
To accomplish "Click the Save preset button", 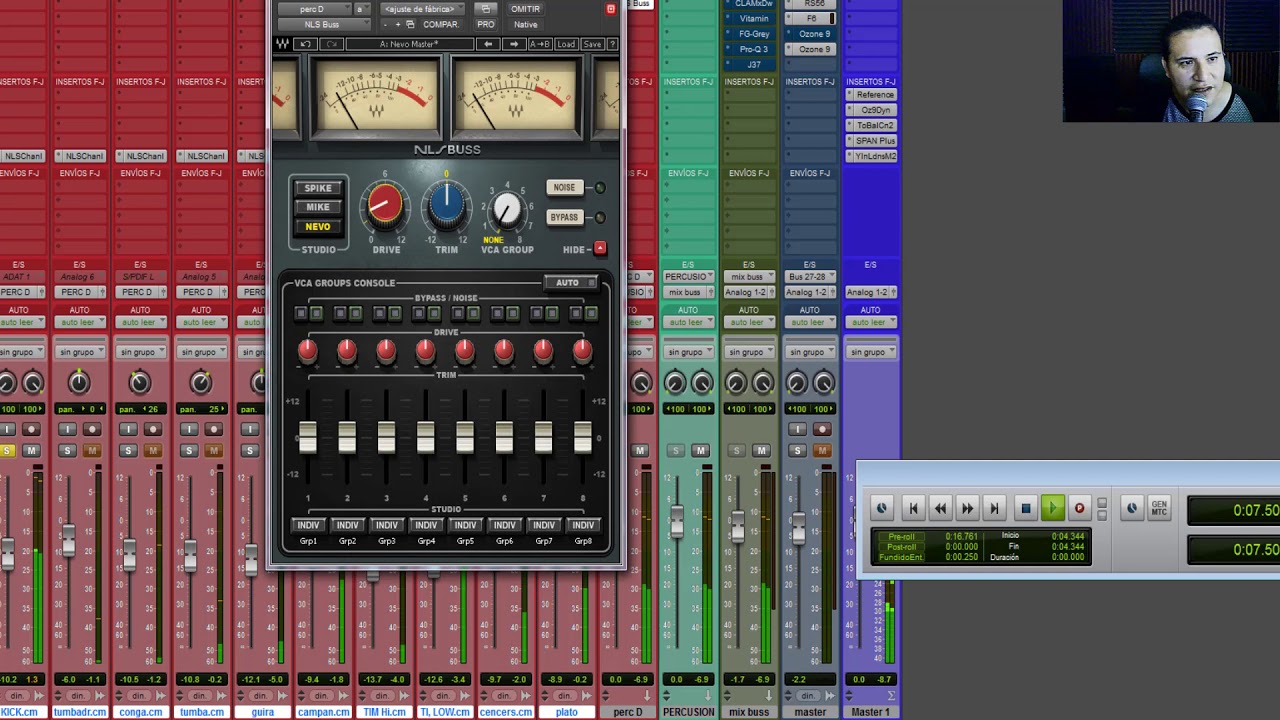I will point(592,44).
